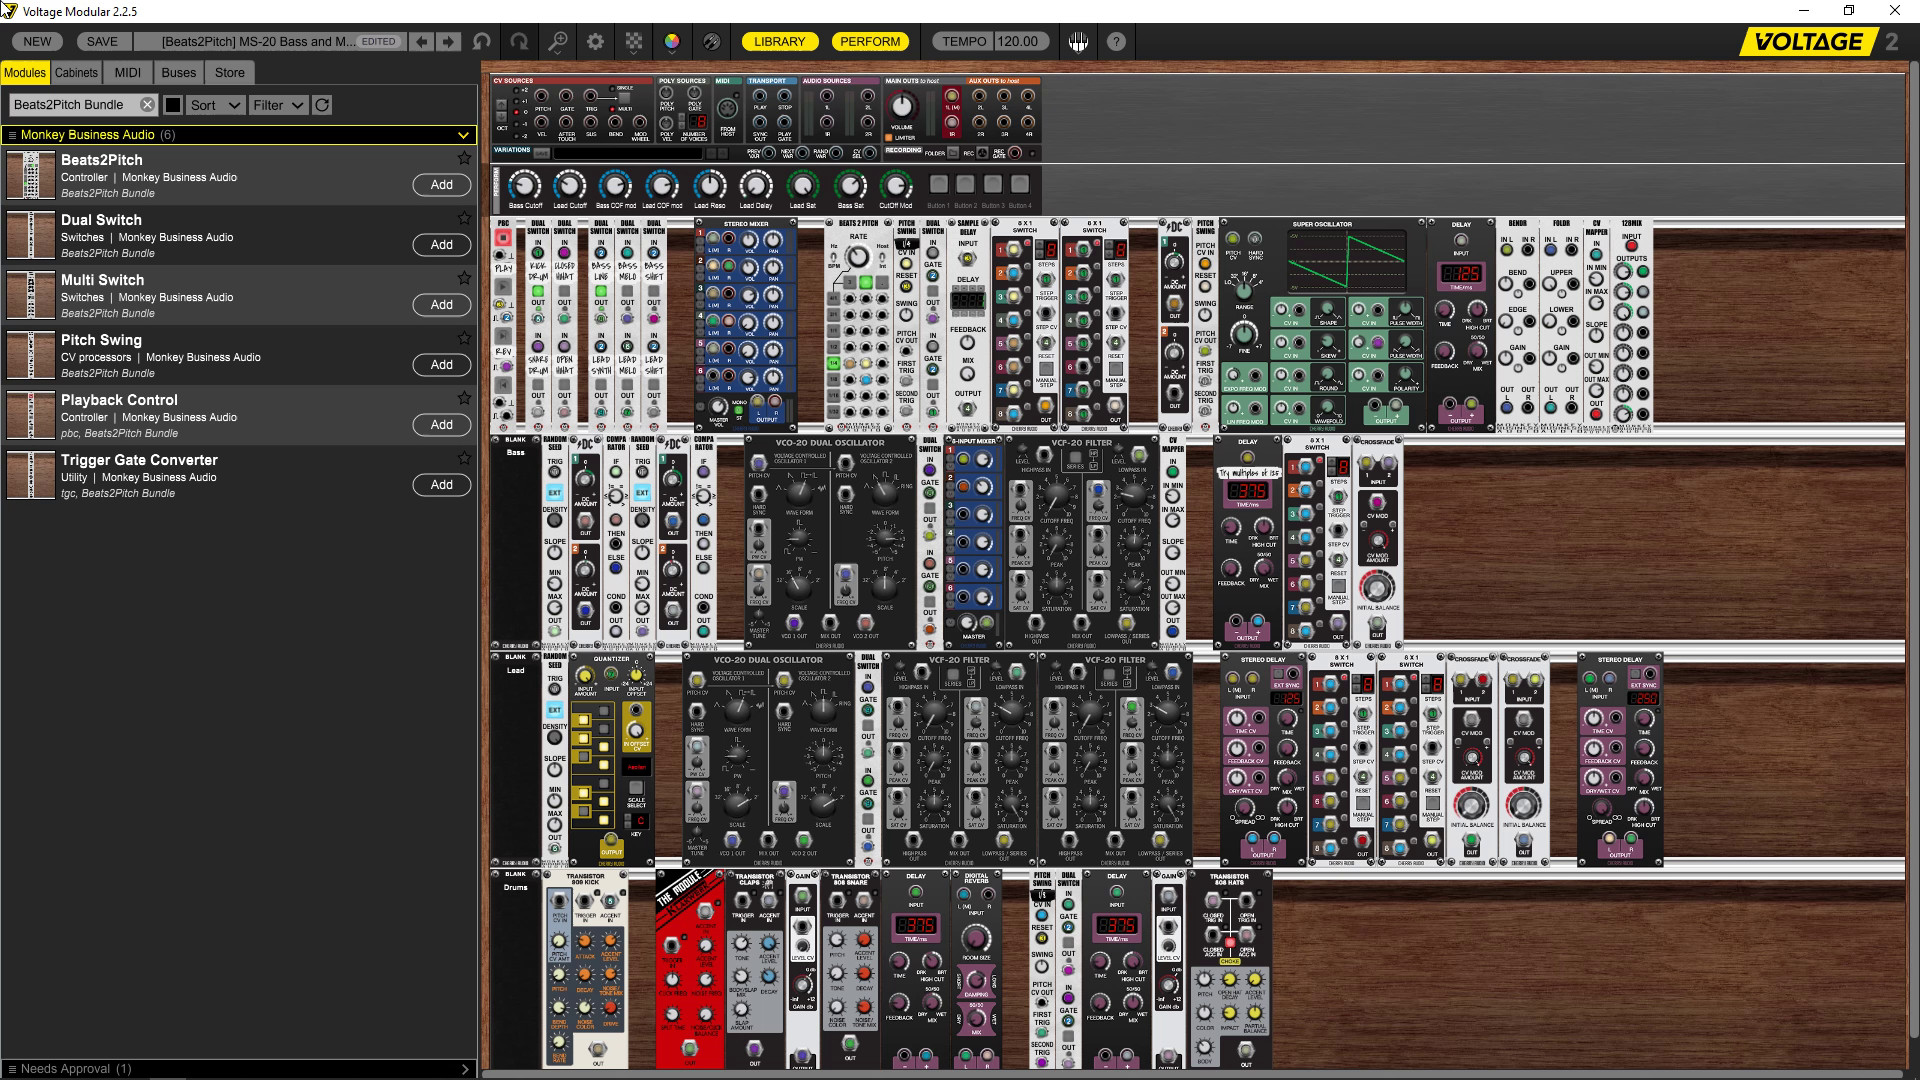1920x1080 pixels.
Task: Open the Sort dropdown
Action: [215, 105]
